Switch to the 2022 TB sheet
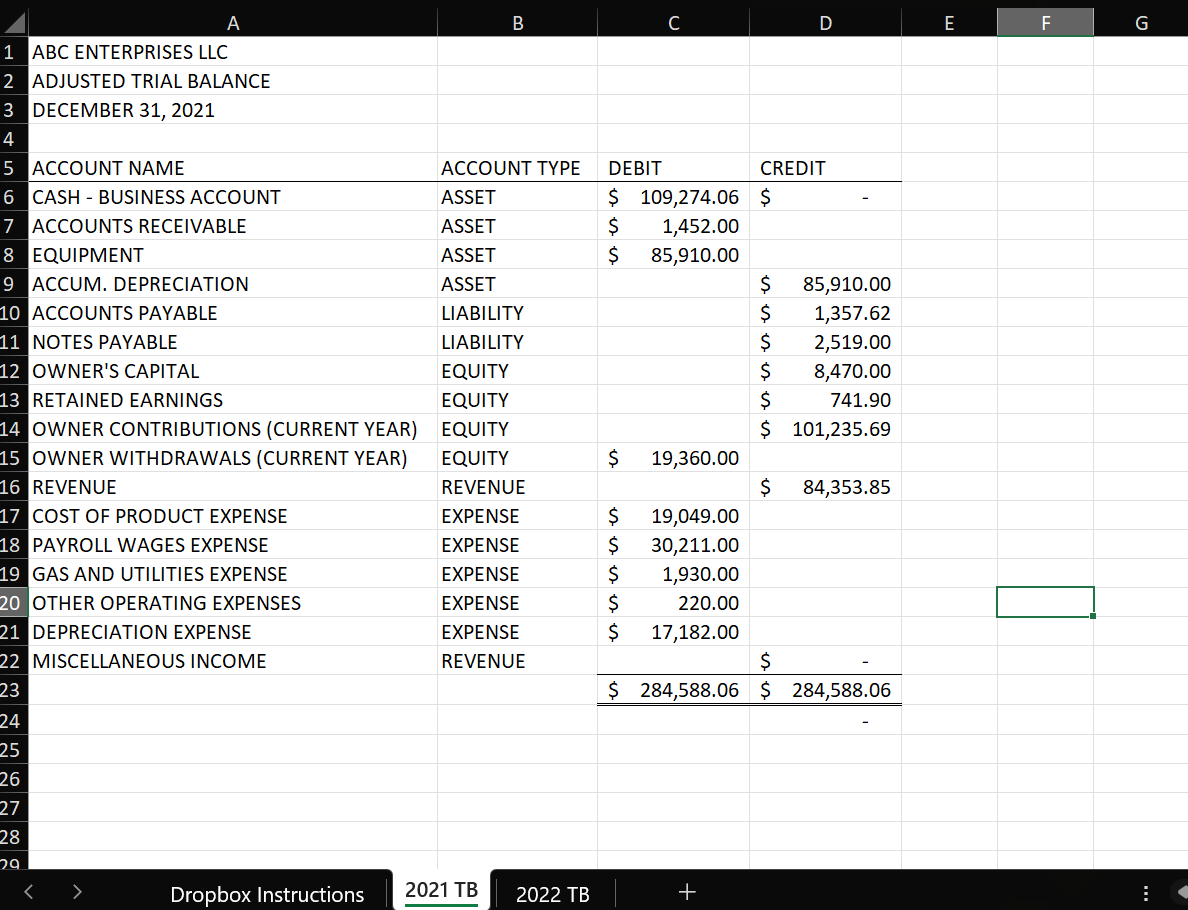 point(552,894)
